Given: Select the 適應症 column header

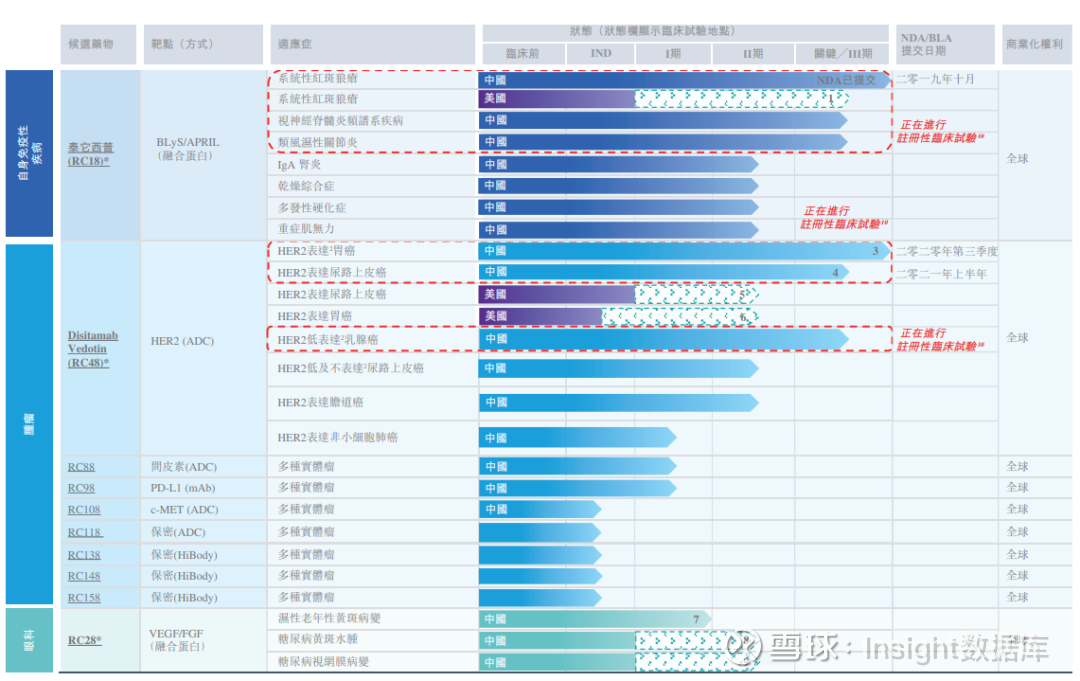Looking at the screenshot, I should [373, 44].
